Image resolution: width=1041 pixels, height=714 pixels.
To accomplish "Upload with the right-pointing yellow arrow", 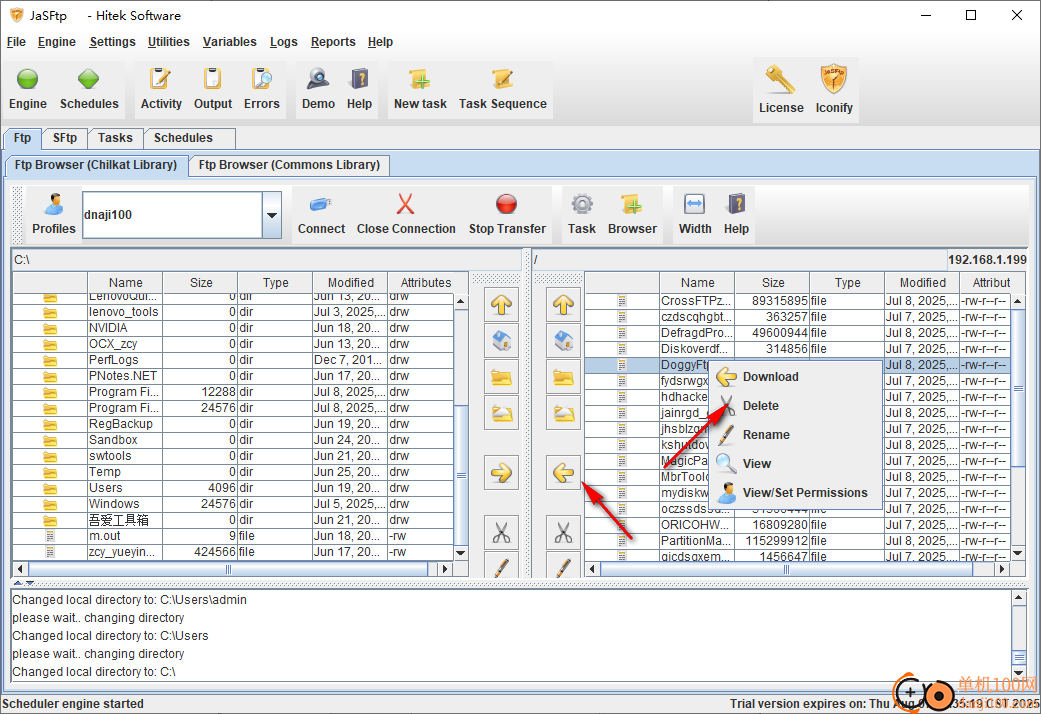I will pos(501,473).
